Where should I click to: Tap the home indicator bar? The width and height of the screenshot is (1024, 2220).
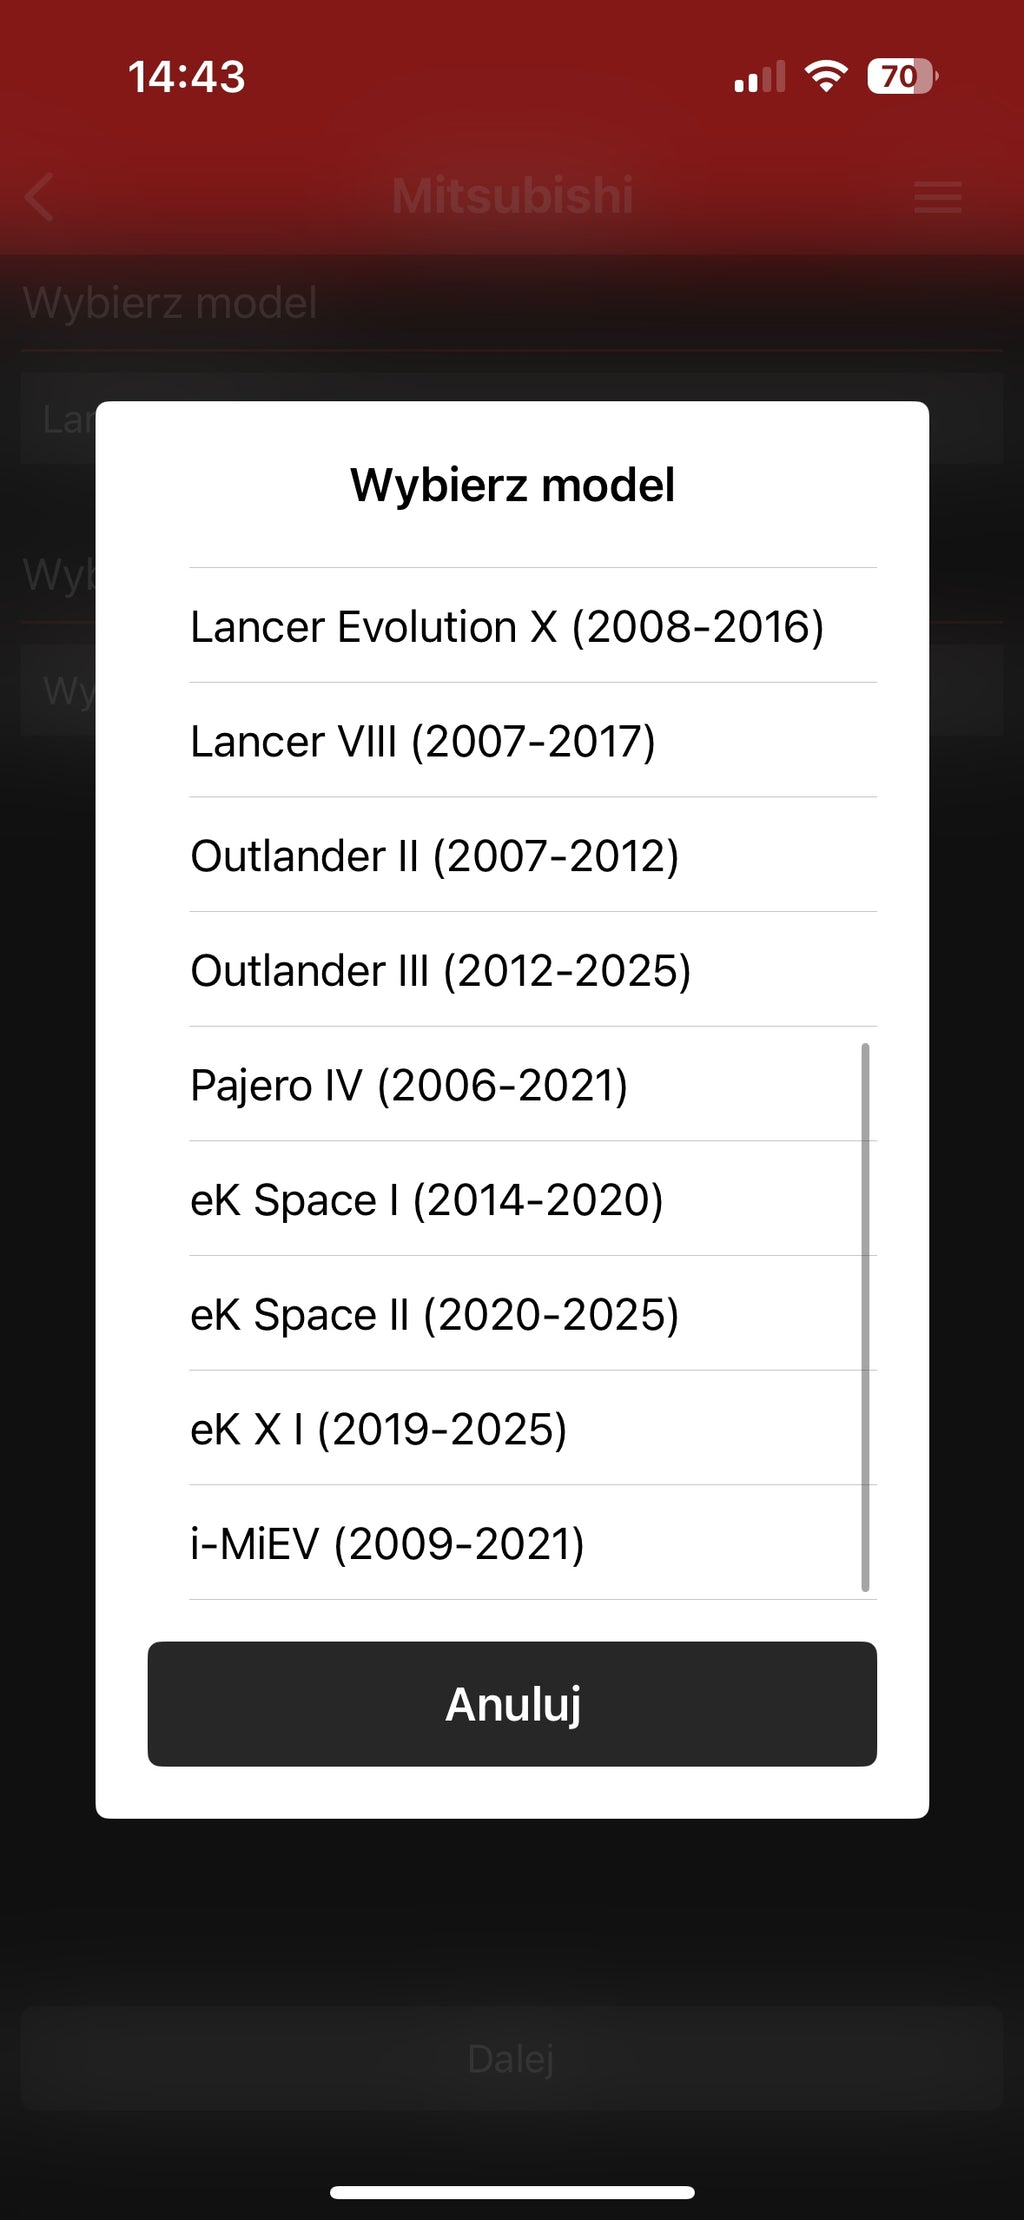click(512, 2193)
